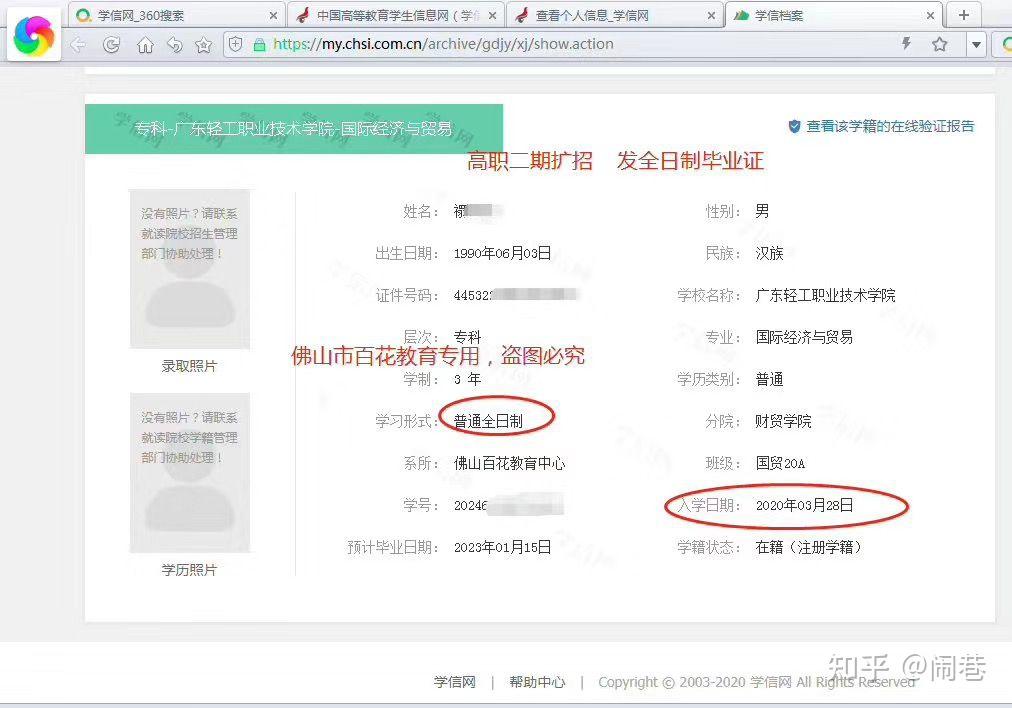Click the back navigation arrow
This screenshot has height=708, width=1012.
[77, 45]
